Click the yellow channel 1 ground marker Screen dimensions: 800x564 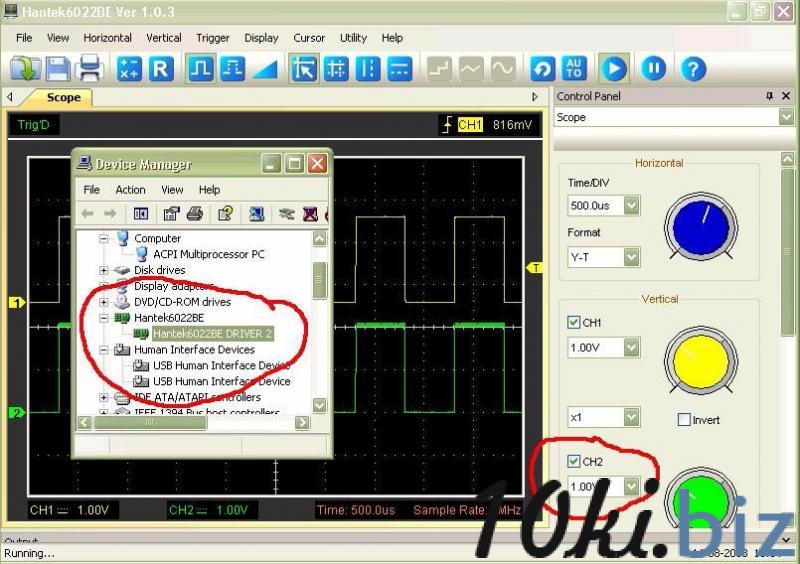17,303
